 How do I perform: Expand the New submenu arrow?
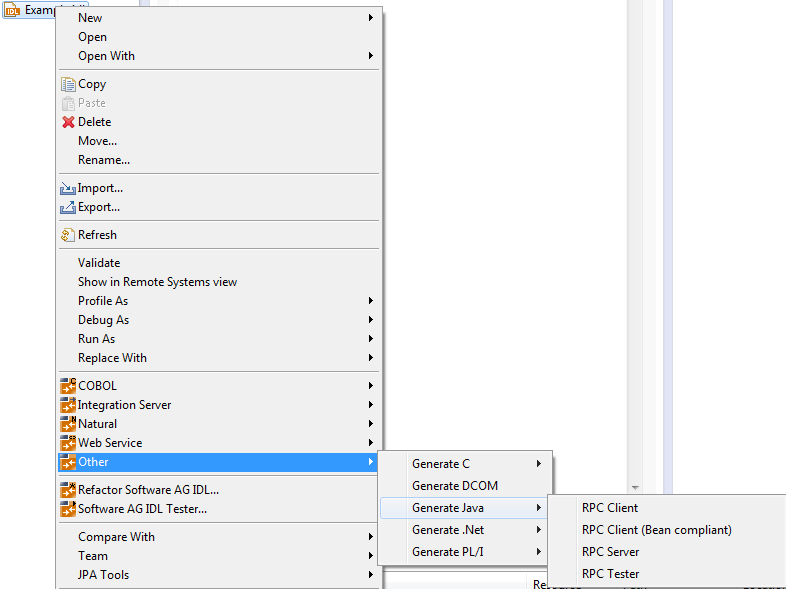coord(371,18)
